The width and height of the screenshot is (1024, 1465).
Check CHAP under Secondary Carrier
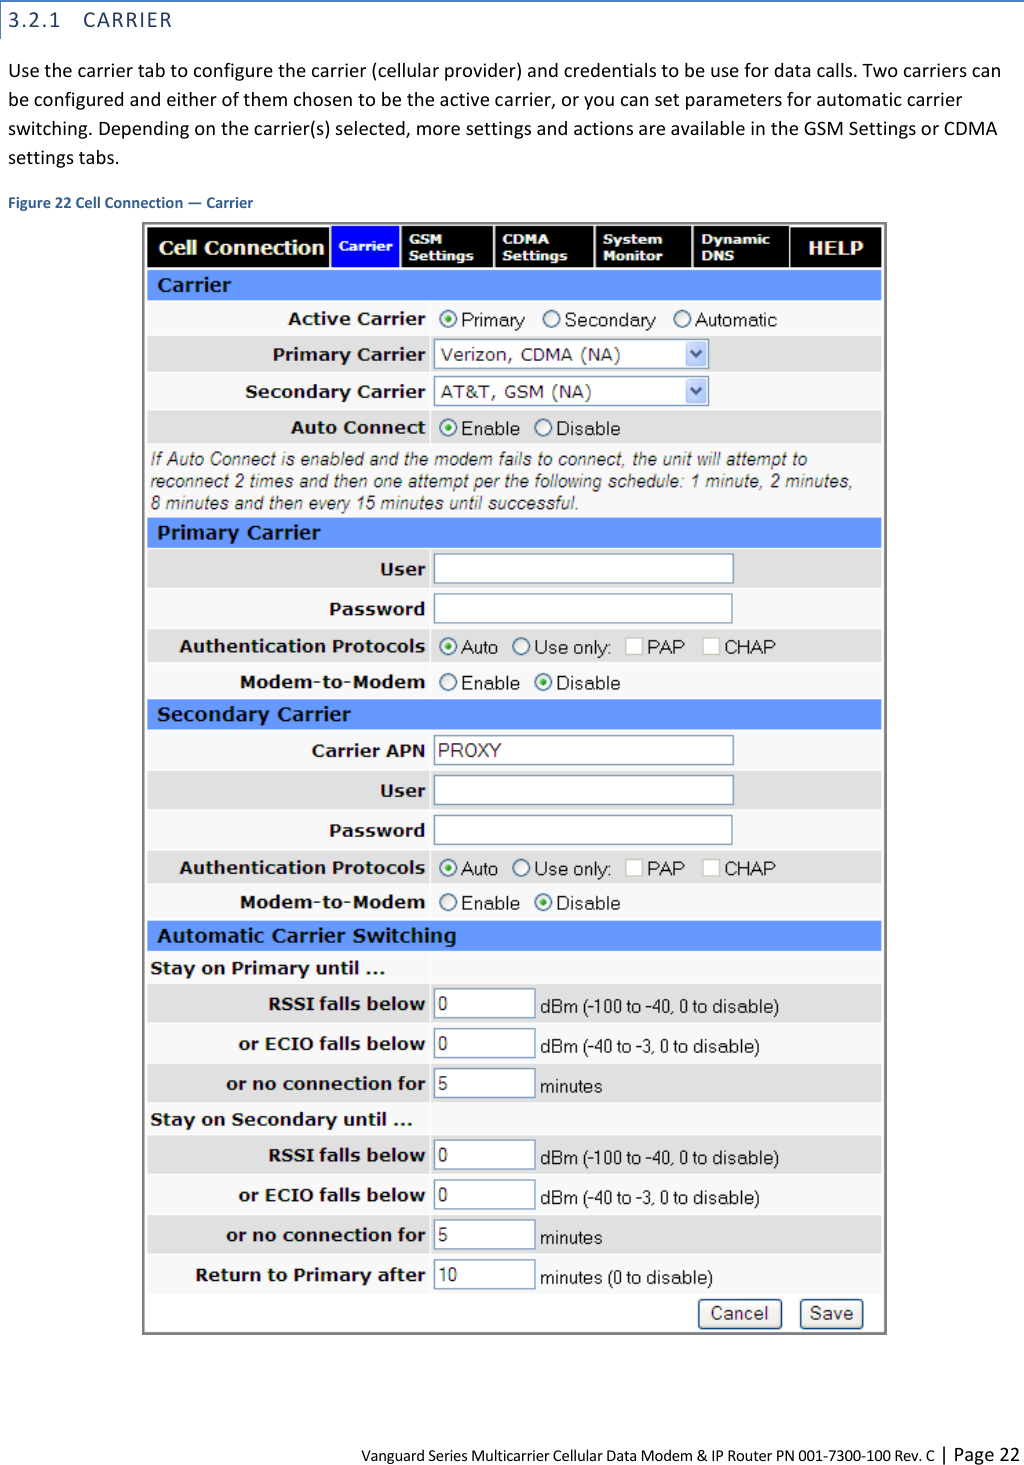click(x=711, y=868)
